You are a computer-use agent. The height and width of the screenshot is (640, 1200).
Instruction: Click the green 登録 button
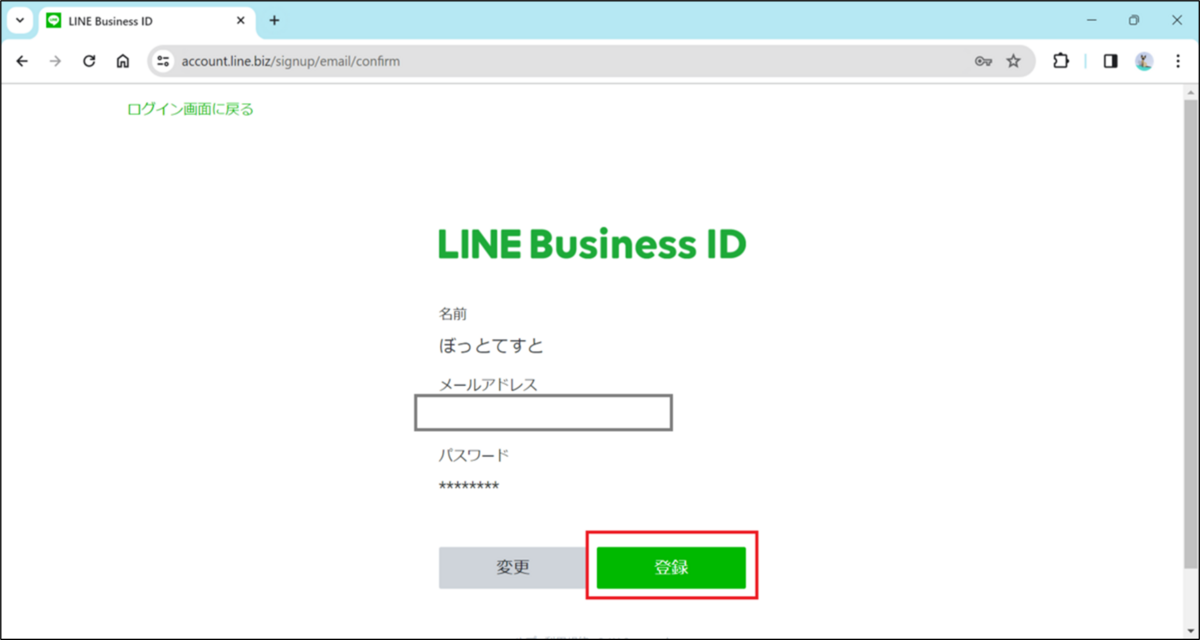point(671,568)
